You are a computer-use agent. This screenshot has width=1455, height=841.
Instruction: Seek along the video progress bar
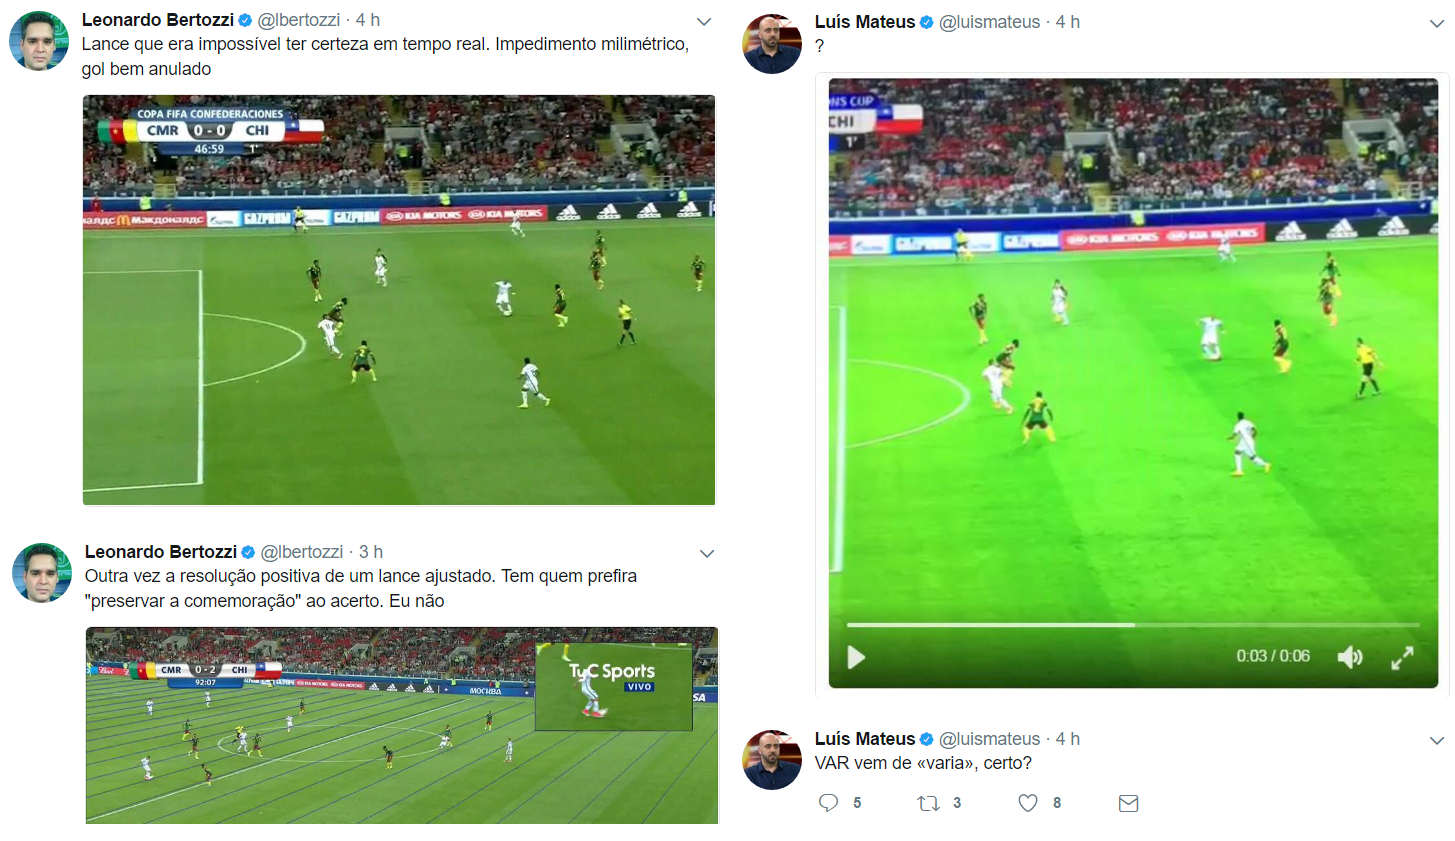[x=1133, y=625]
